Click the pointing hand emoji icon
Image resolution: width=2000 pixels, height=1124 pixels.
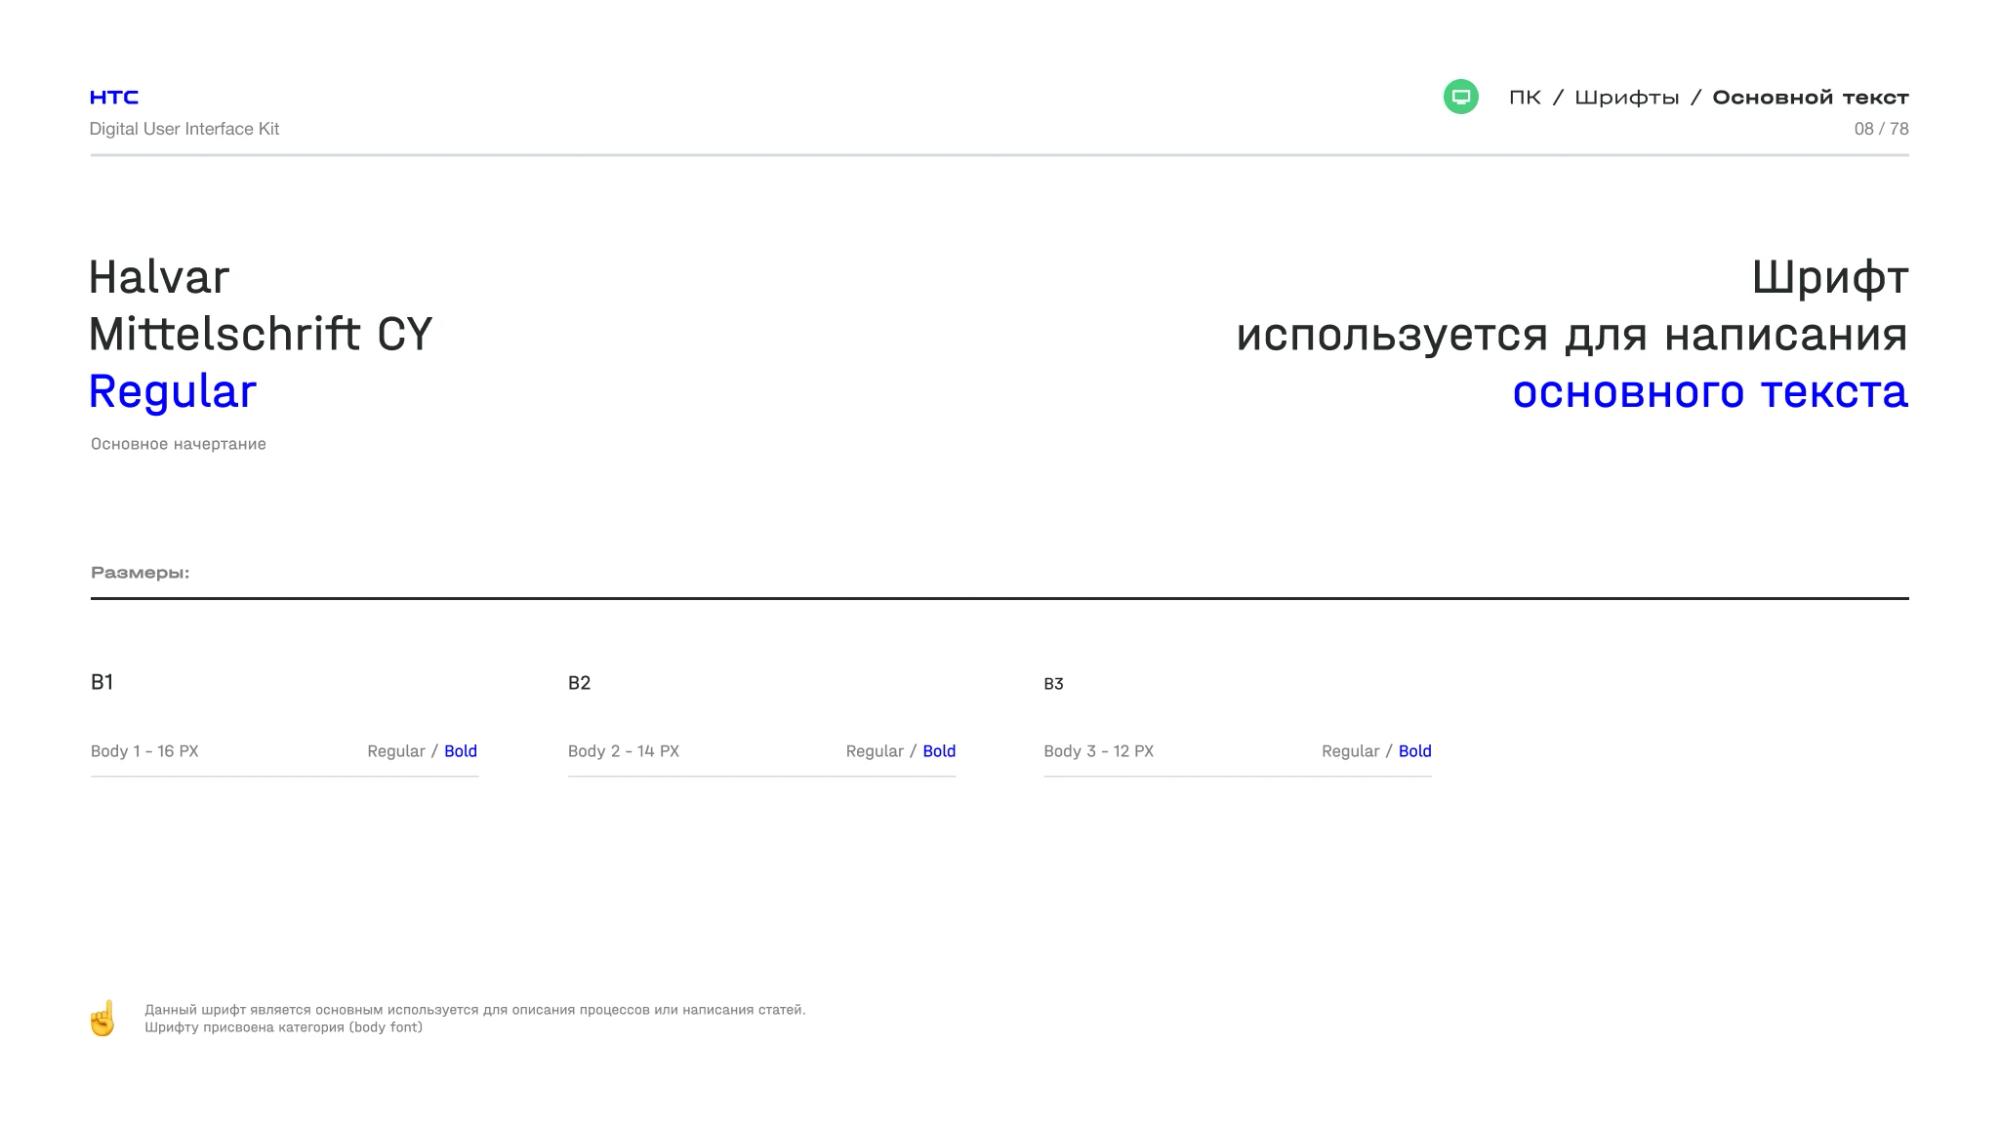[103, 1018]
